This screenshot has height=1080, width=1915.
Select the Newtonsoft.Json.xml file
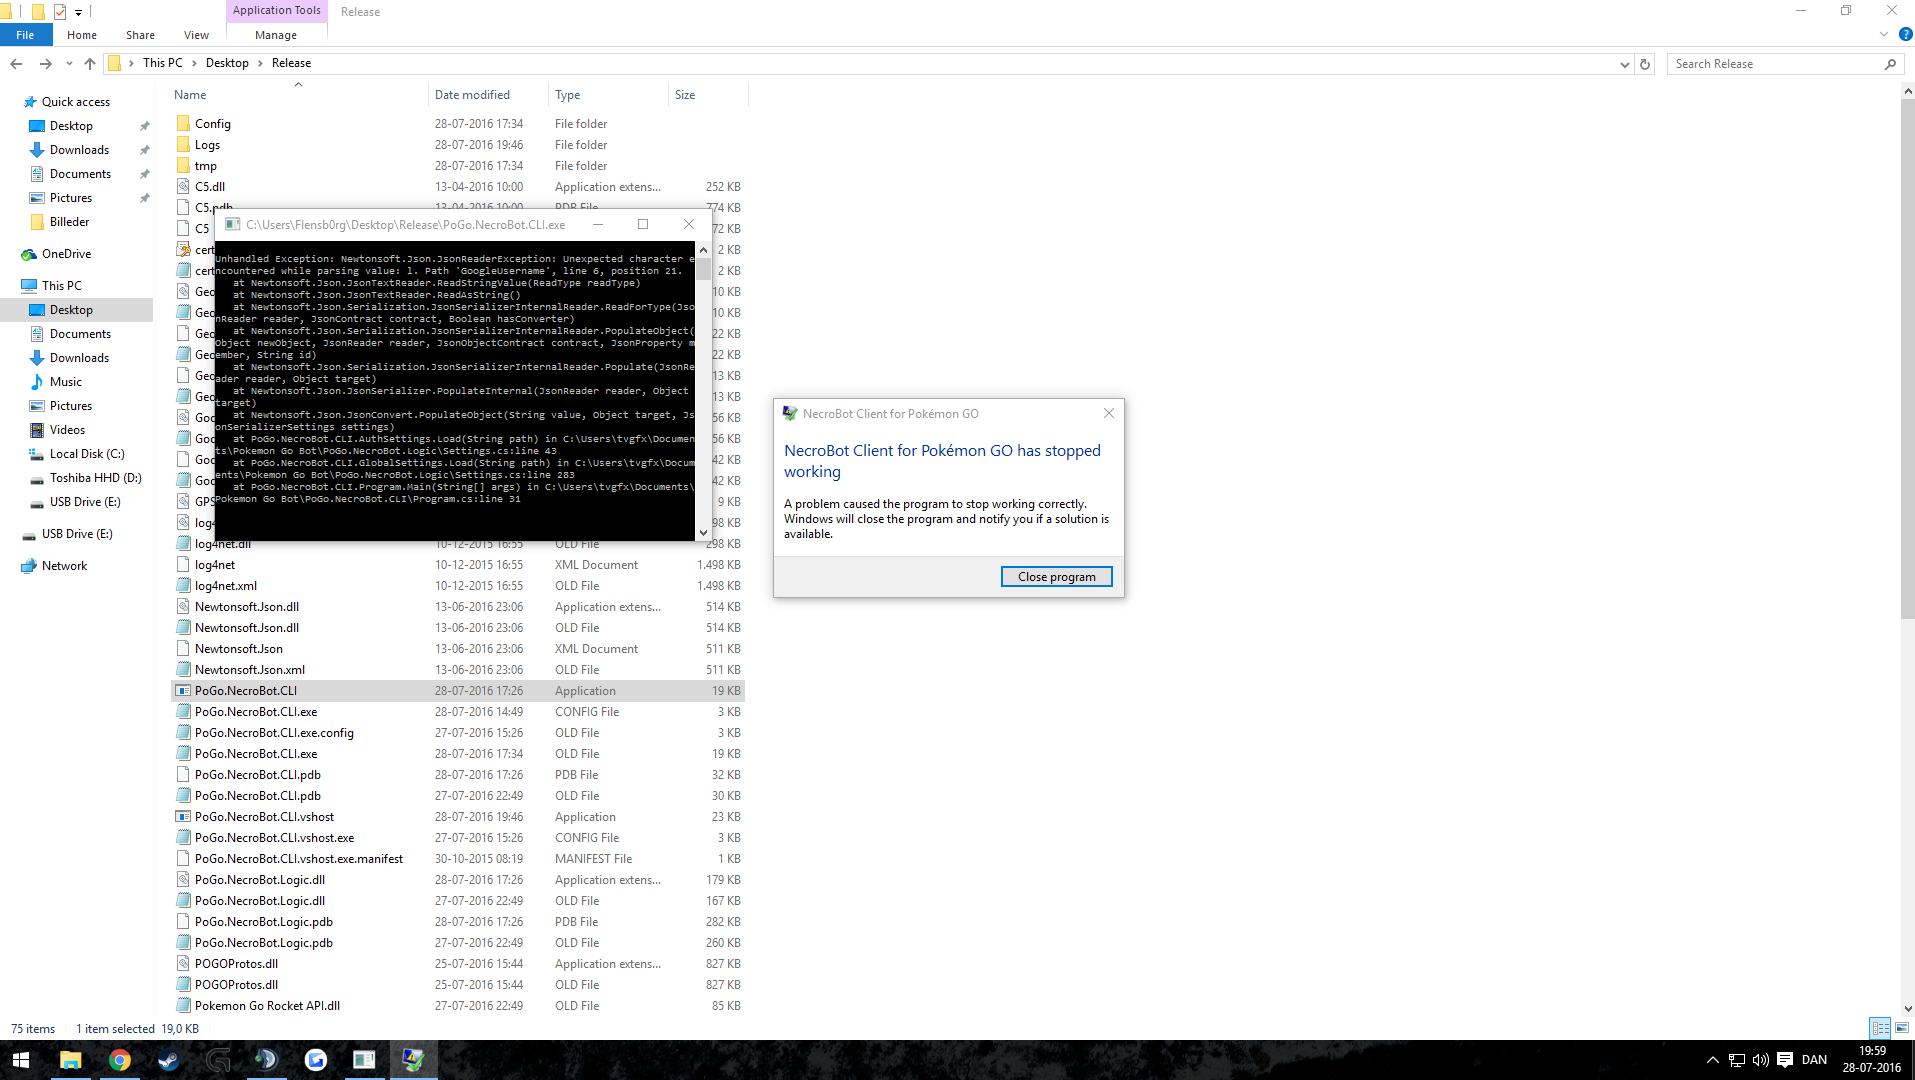250,670
